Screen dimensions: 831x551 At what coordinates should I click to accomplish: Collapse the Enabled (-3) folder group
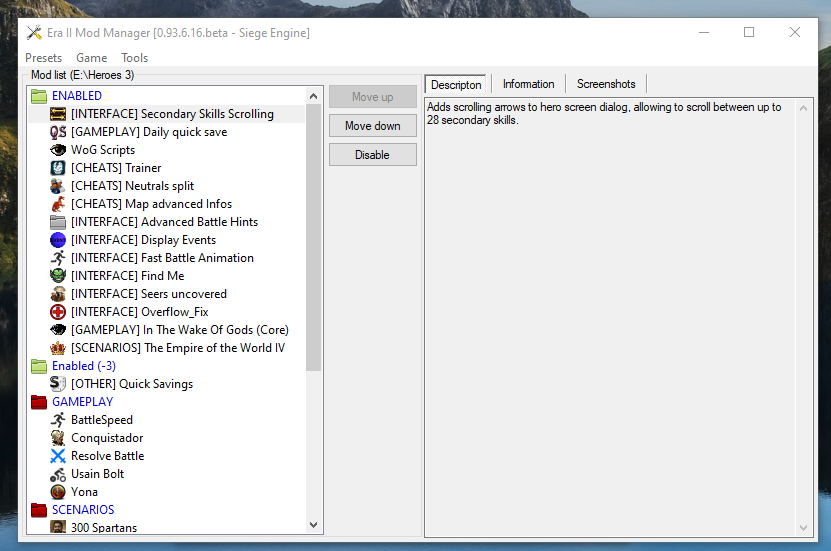pyautogui.click(x=39, y=366)
